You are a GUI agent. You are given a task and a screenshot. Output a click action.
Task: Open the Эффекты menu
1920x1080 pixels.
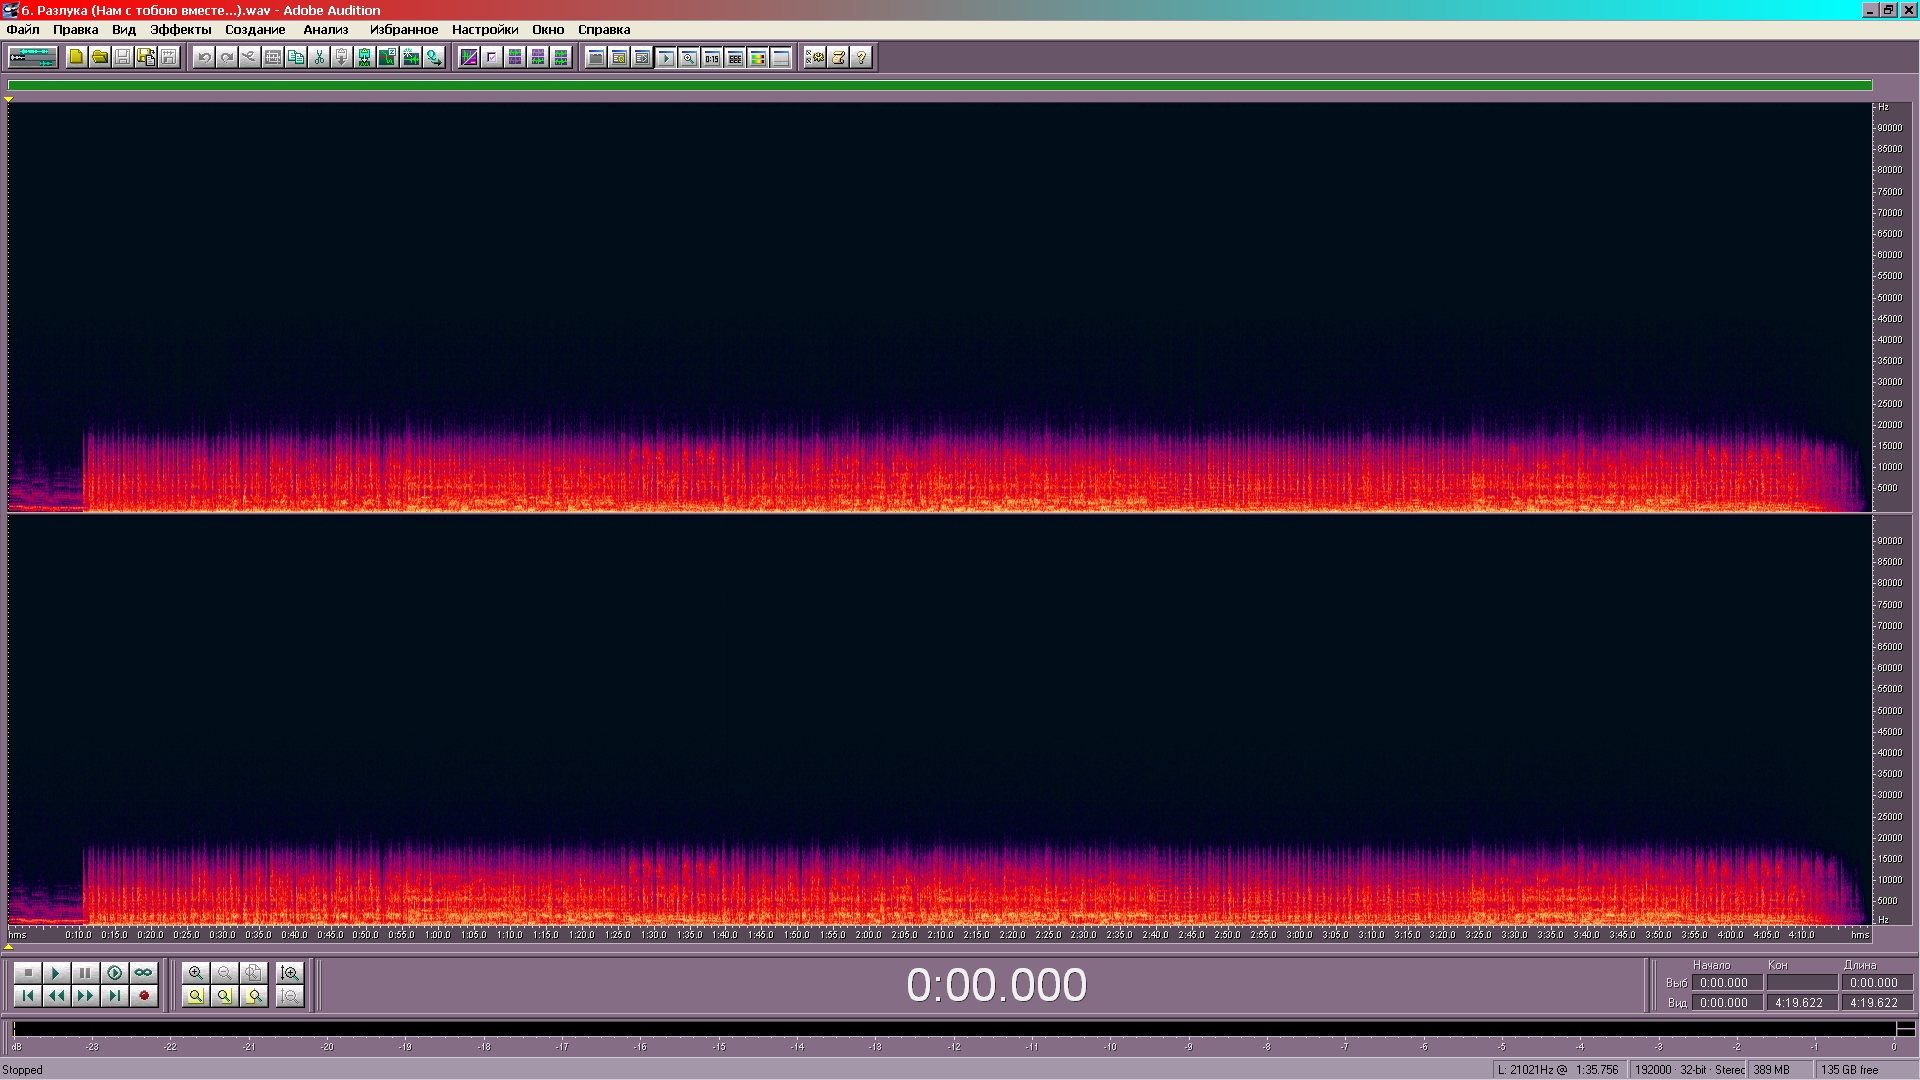click(x=181, y=29)
